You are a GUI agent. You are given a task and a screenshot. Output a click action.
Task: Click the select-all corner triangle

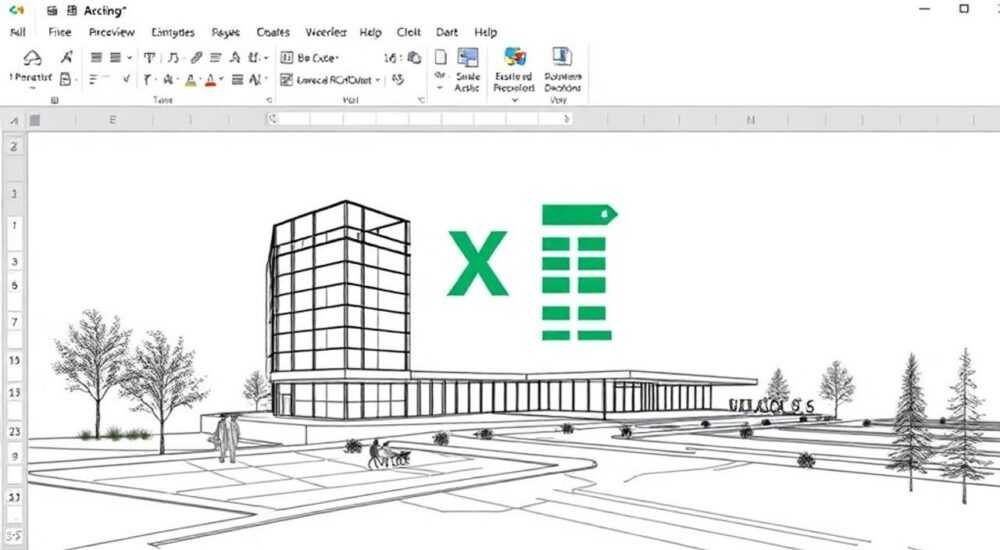tap(14, 121)
